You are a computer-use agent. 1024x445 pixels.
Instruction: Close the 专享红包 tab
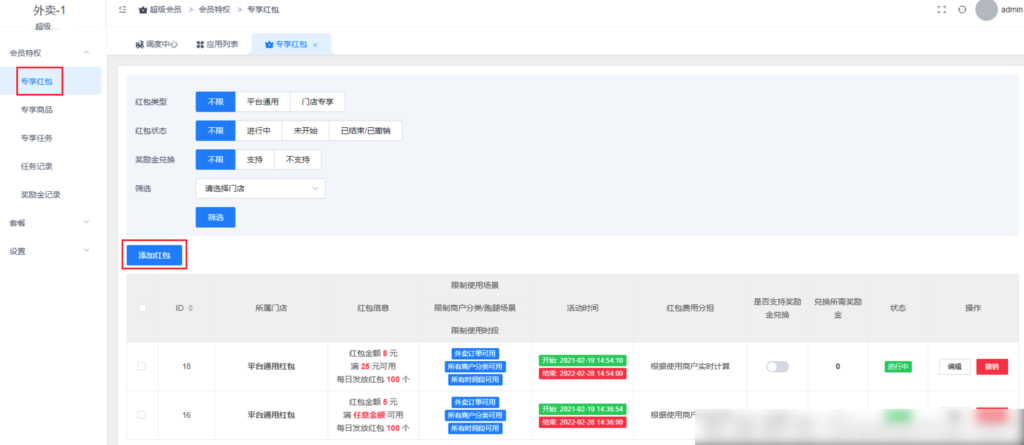tap(315, 45)
